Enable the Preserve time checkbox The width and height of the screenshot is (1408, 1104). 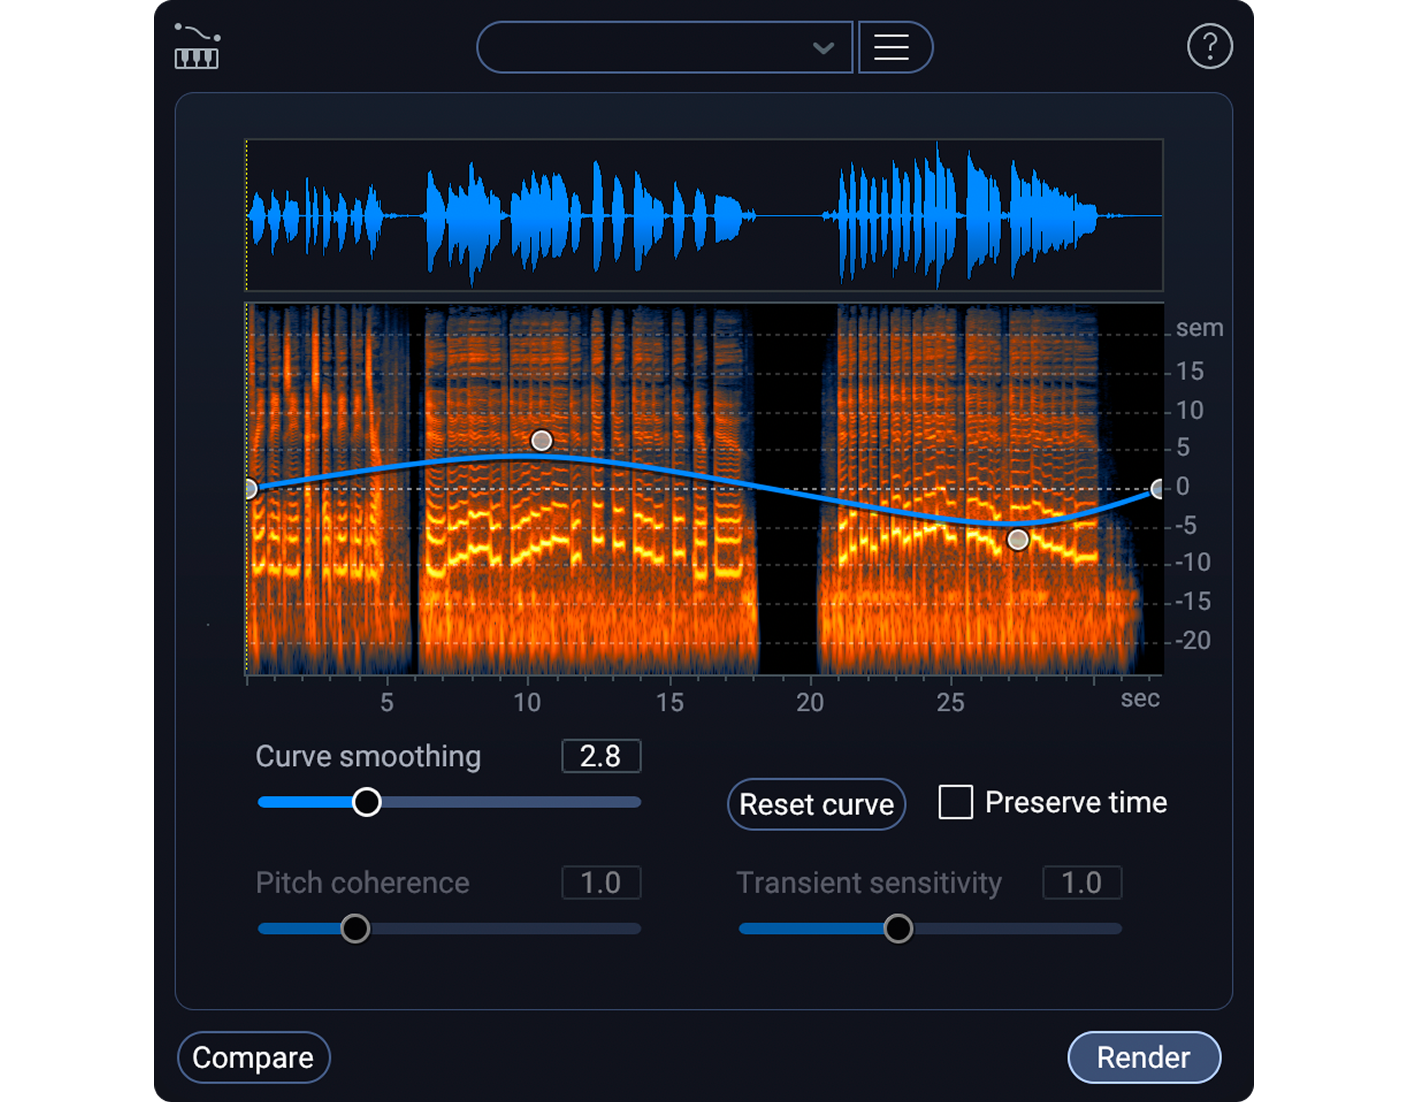[x=956, y=801]
